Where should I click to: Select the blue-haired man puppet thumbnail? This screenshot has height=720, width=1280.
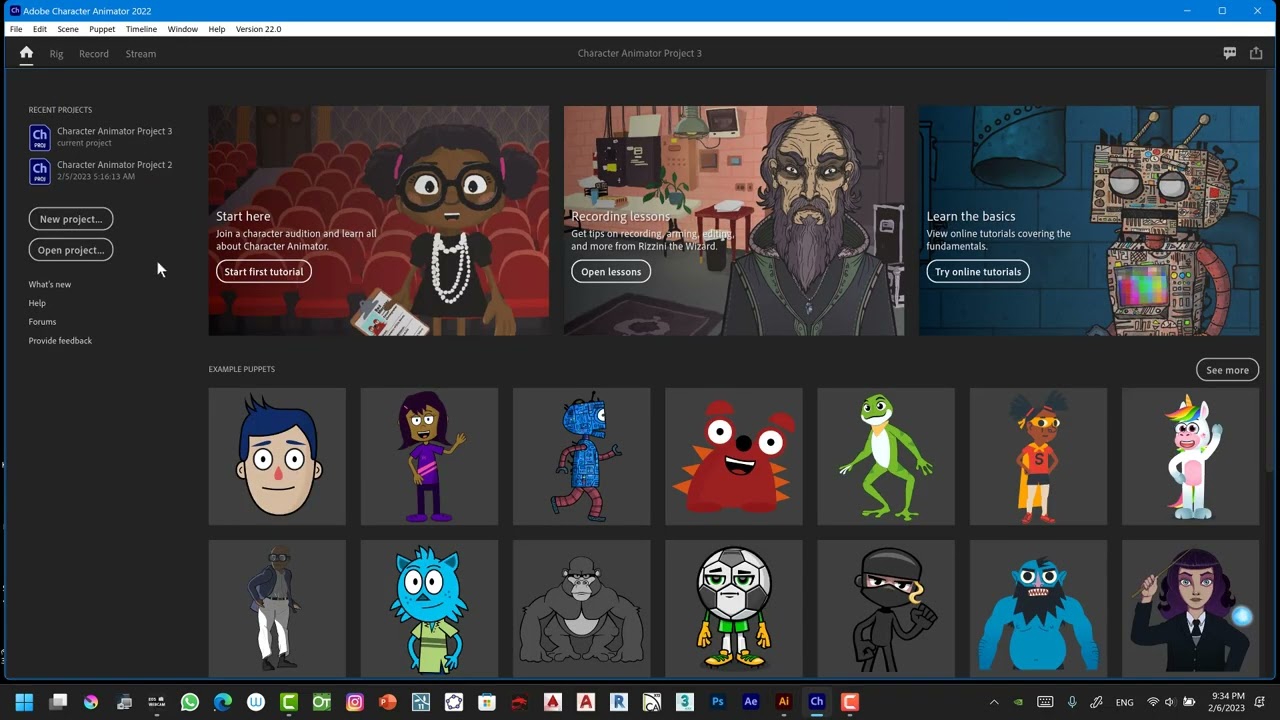(x=277, y=456)
